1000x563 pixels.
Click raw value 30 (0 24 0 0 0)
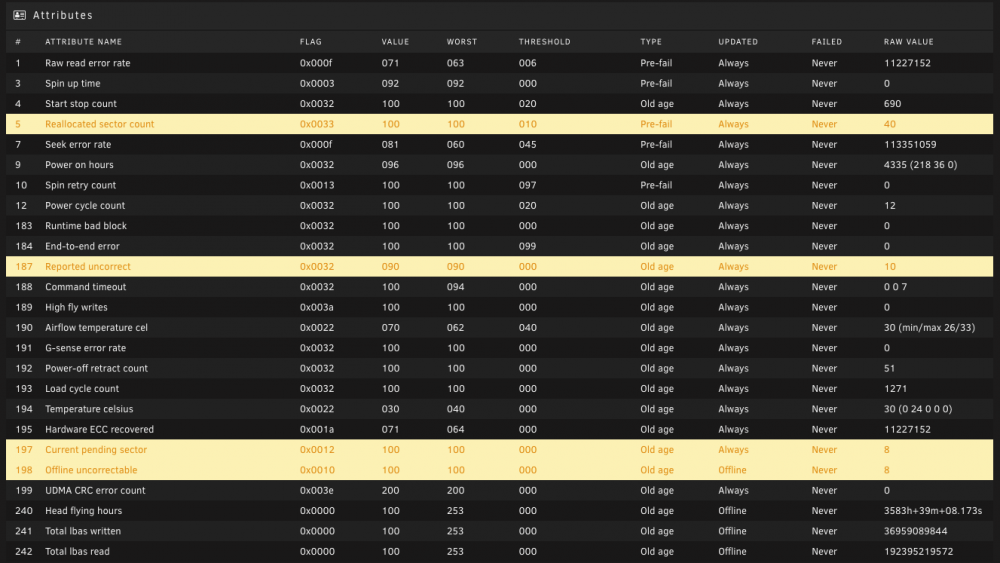point(918,409)
